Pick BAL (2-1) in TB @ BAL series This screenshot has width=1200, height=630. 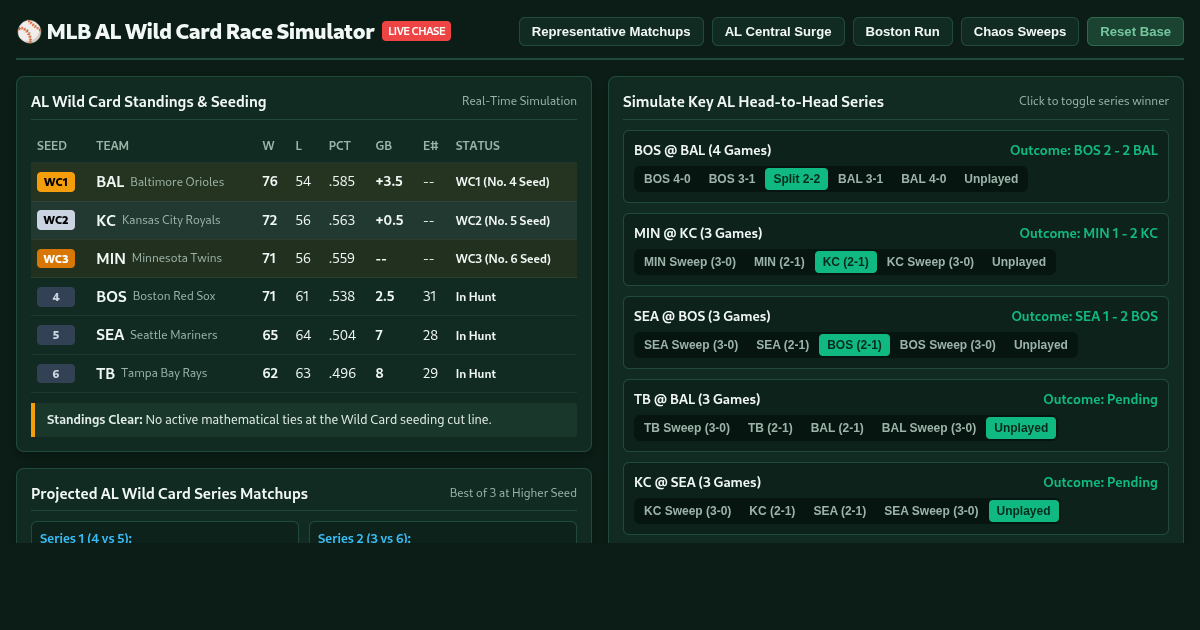[x=837, y=428]
